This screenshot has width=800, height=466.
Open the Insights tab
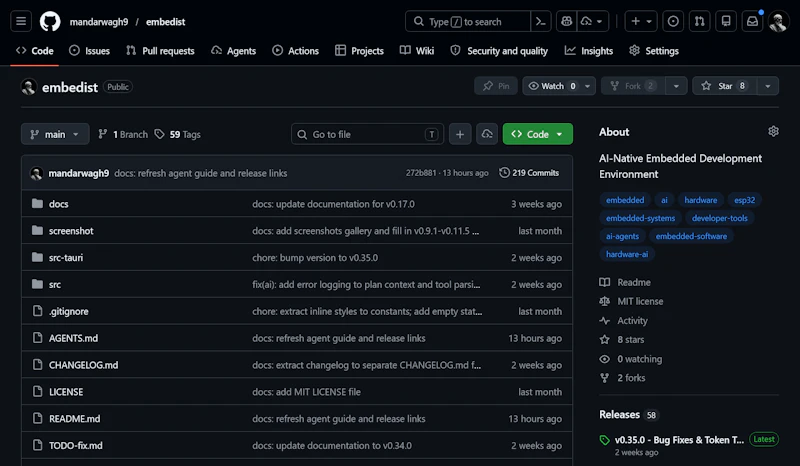click(x=589, y=51)
